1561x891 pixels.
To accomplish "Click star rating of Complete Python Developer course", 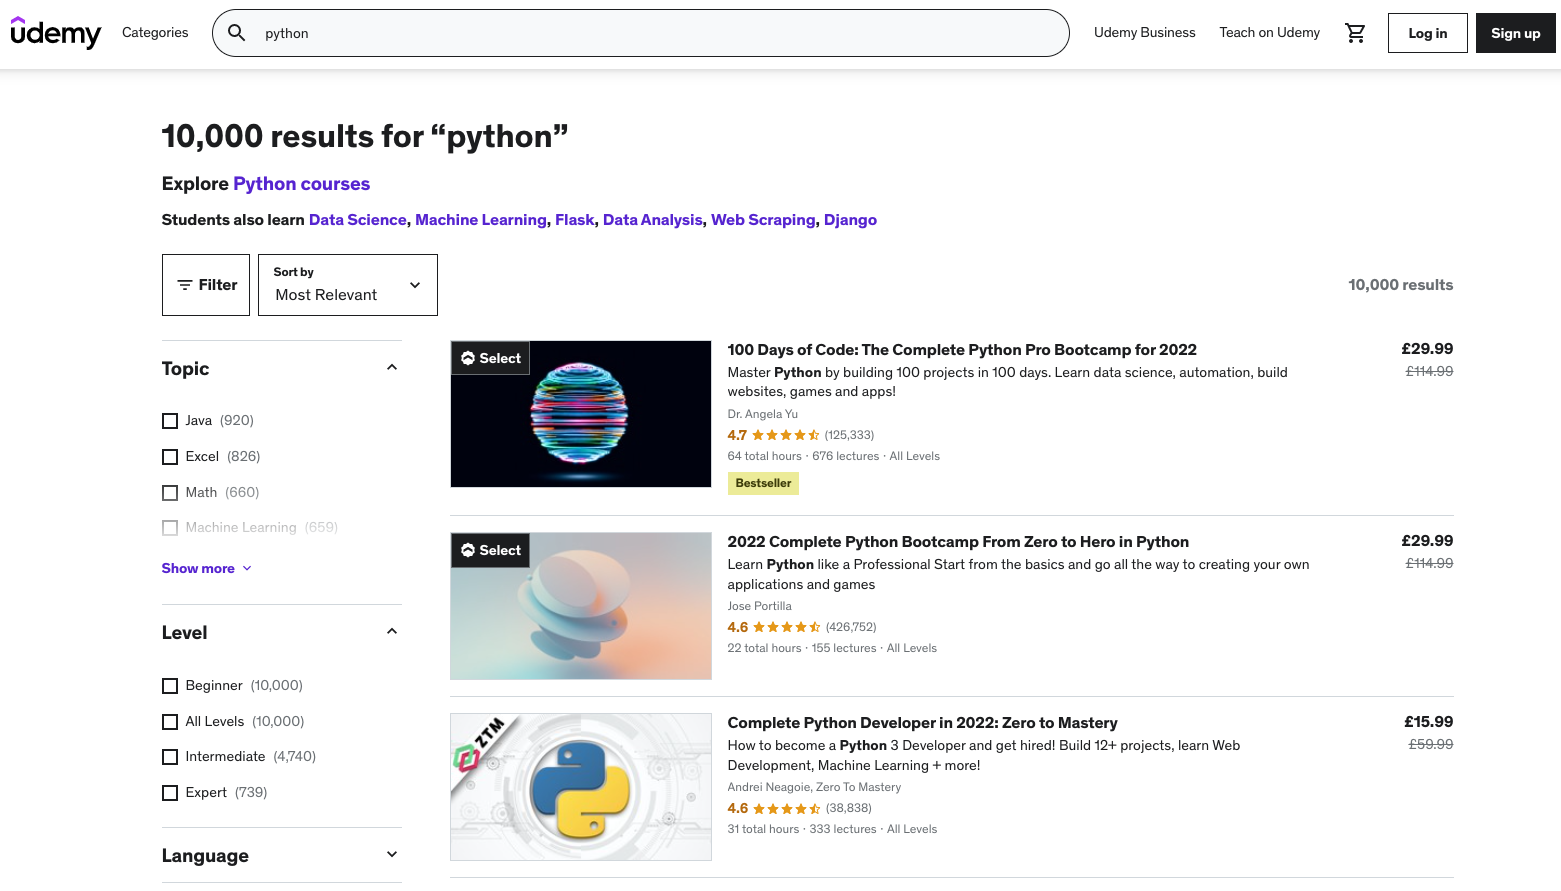I will [786, 808].
